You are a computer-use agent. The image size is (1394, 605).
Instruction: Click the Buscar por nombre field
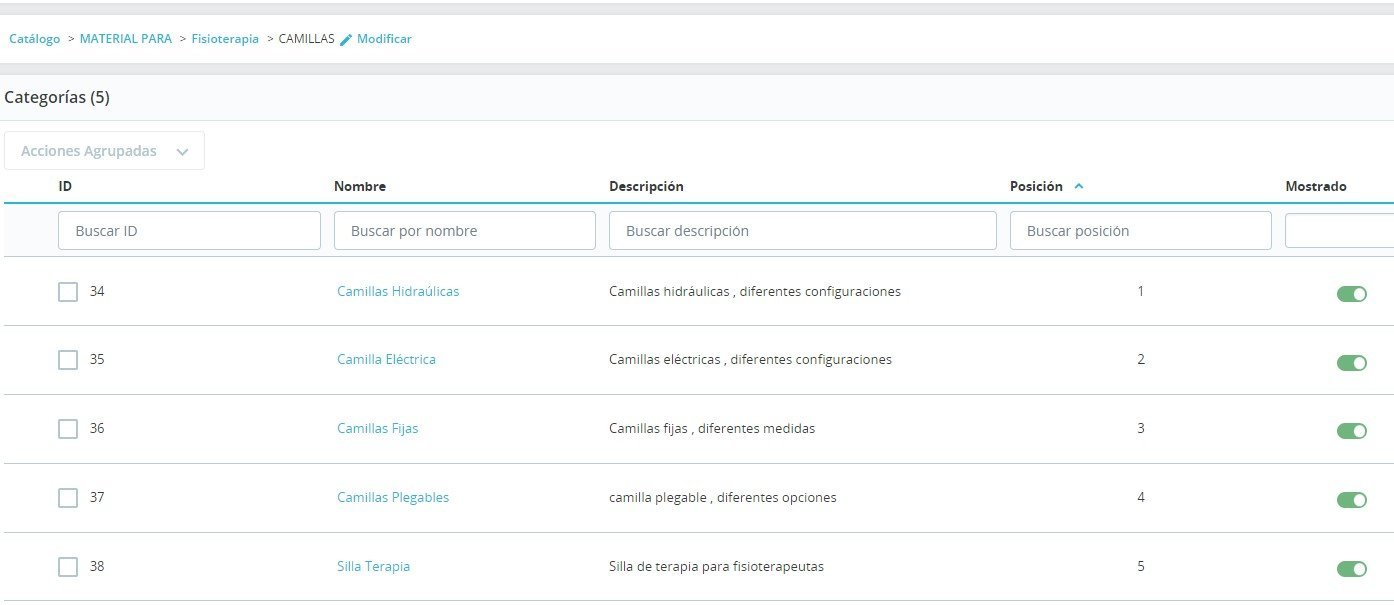465,230
